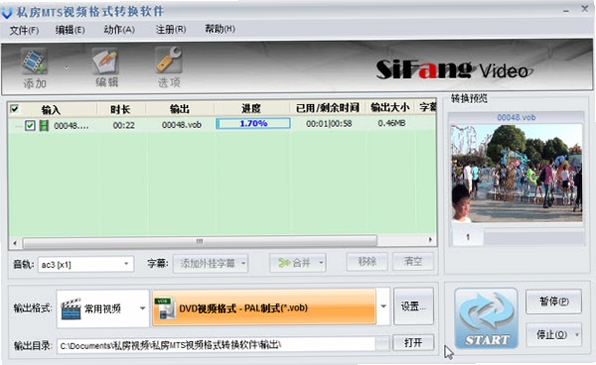Uncheck the 00048 file row checkbox
Viewport: 596px width, 365px height.
click(x=30, y=125)
